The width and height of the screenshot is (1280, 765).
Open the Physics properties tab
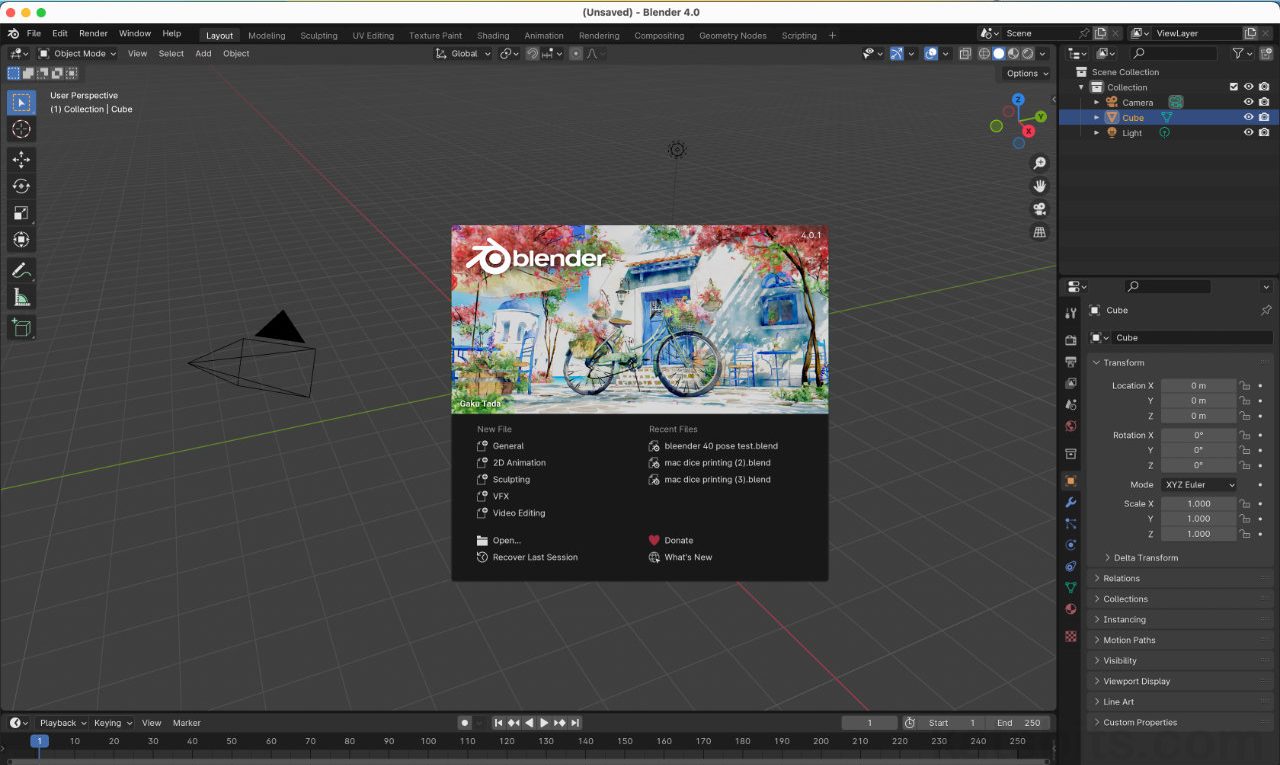pyautogui.click(x=1071, y=545)
